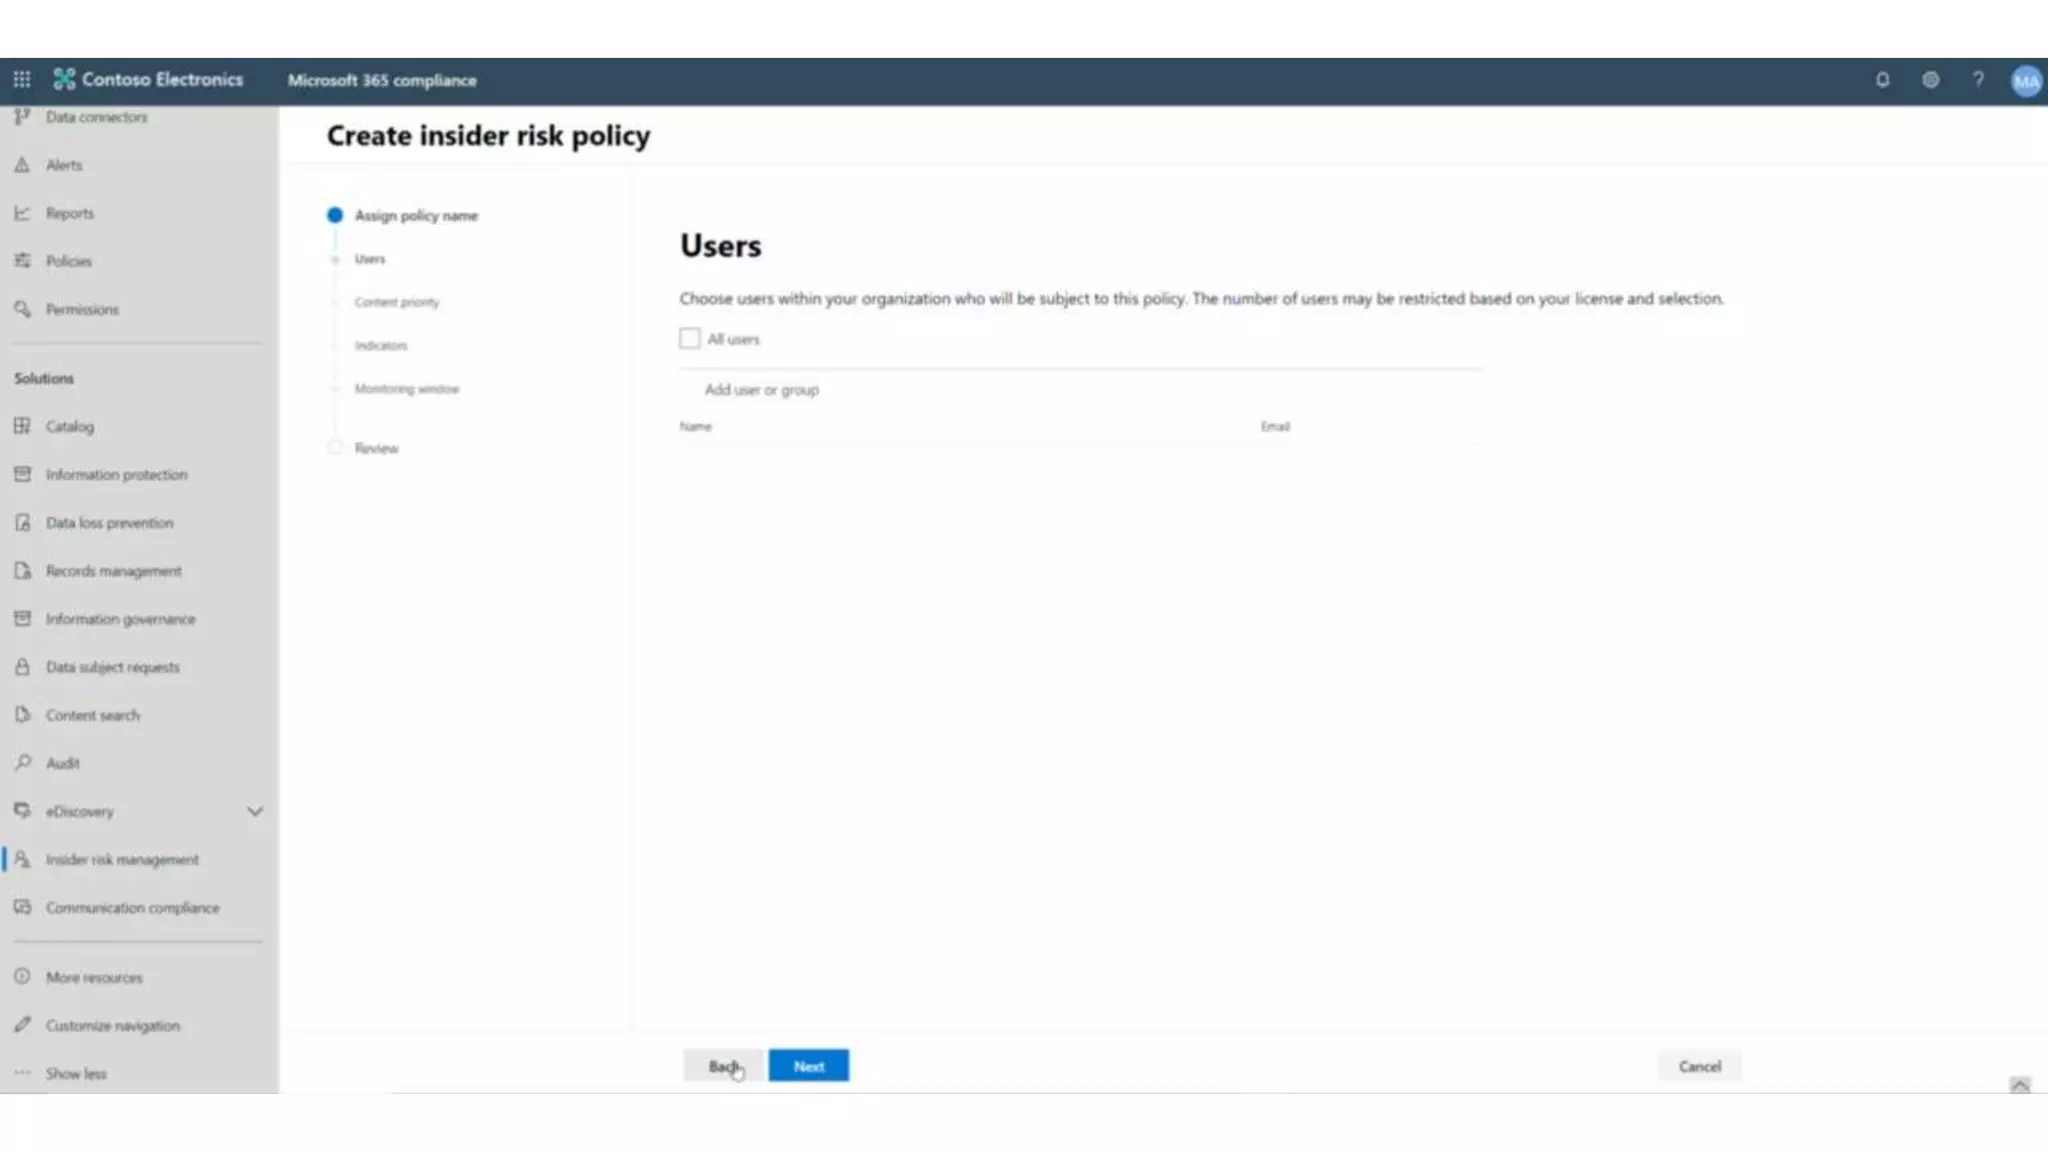
Task: Select the Review step radio circle
Action: tap(335, 448)
